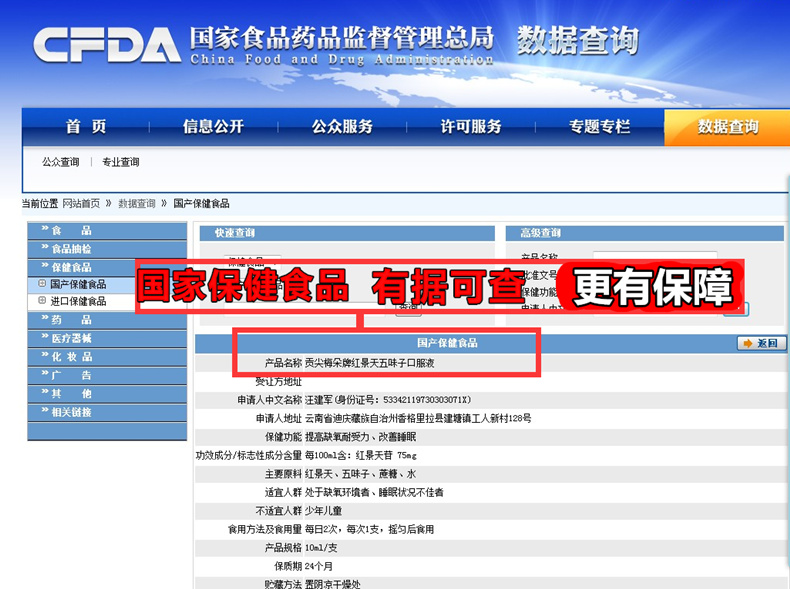Expand the 国产保健食品 tree node
This screenshot has width=790, height=589.
(x=42, y=285)
